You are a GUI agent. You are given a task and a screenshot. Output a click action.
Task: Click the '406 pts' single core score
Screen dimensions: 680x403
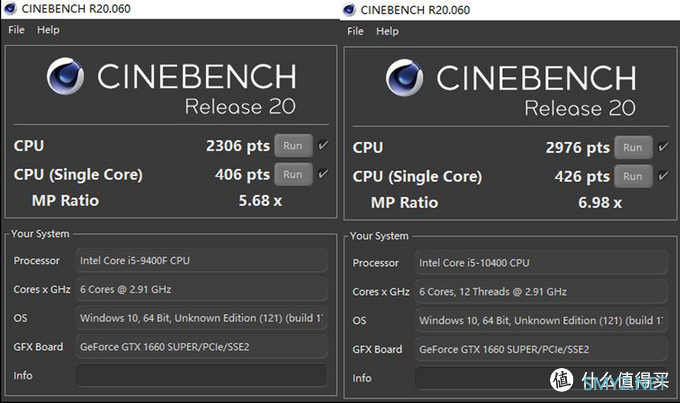tap(242, 175)
